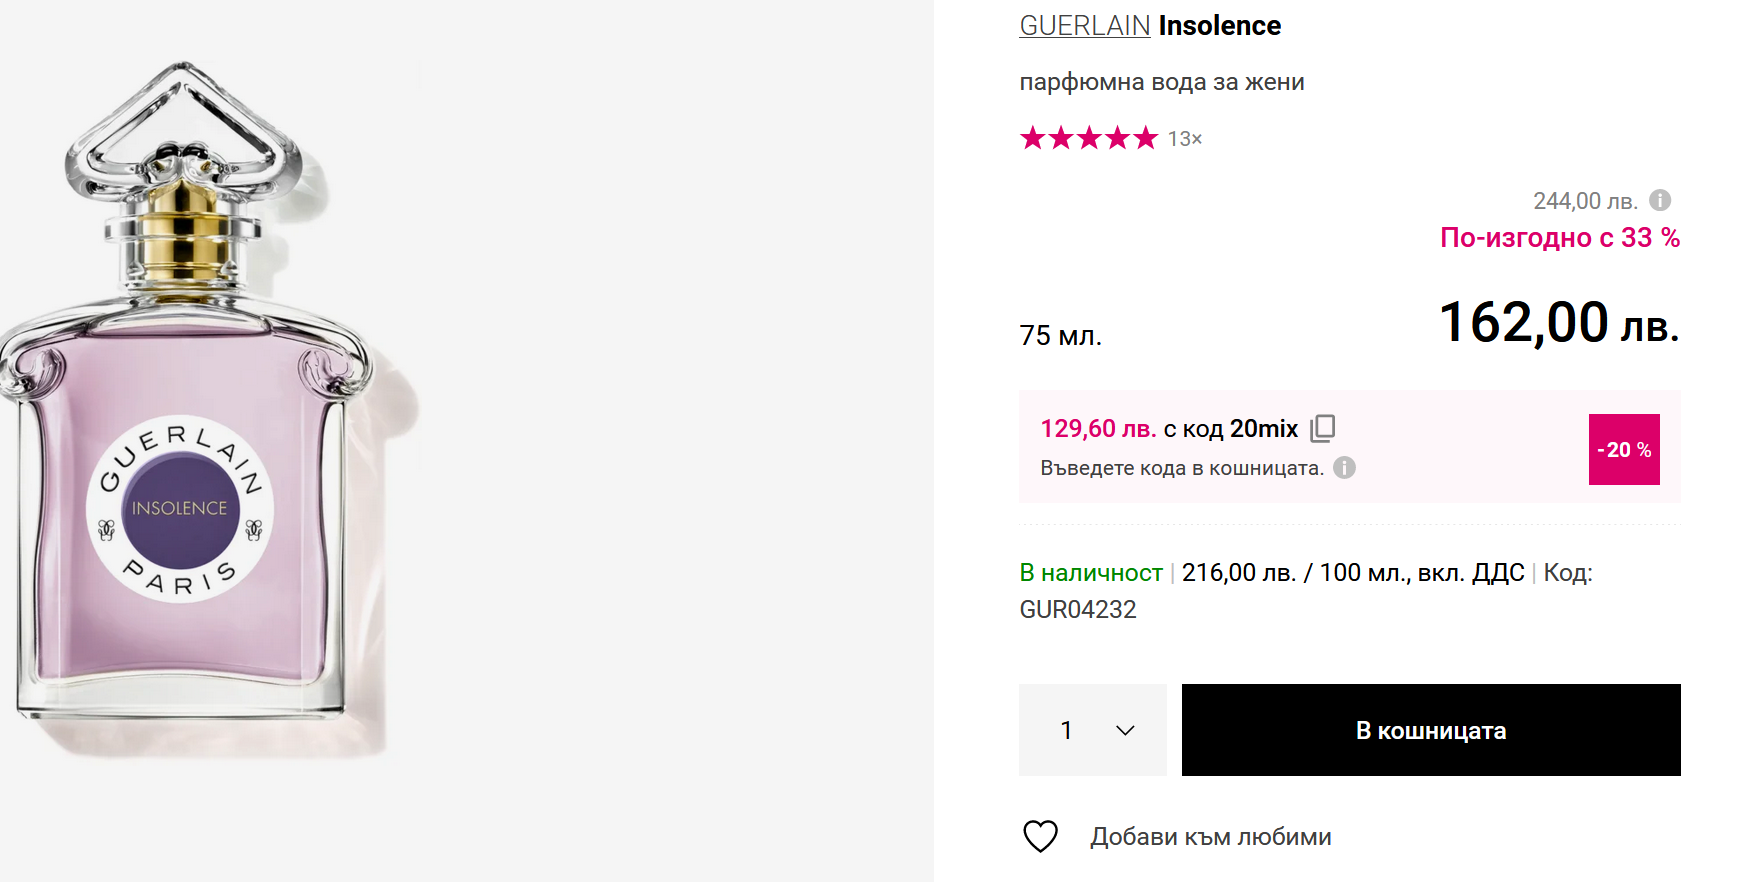Click the 129,60 лв. discounted price
The width and height of the screenshot is (1745, 882).
pos(1098,429)
